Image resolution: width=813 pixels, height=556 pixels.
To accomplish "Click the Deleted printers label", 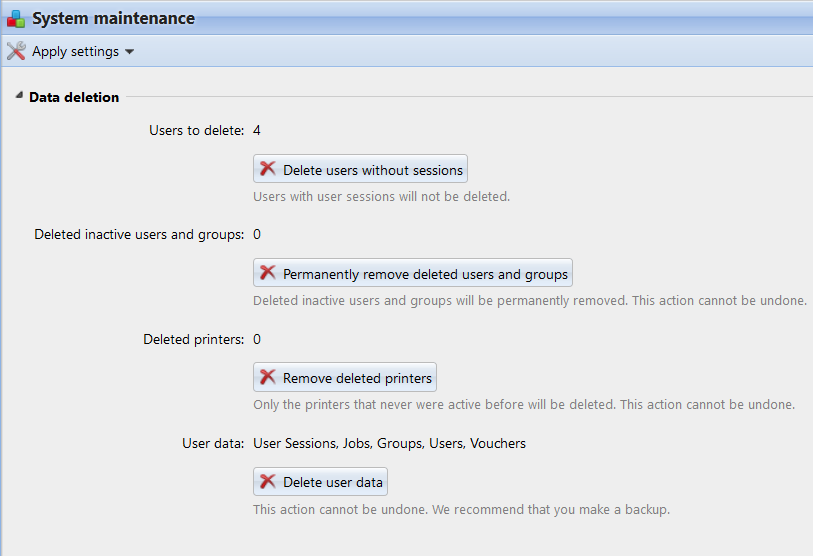I will pyautogui.click(x=193, y=339).
